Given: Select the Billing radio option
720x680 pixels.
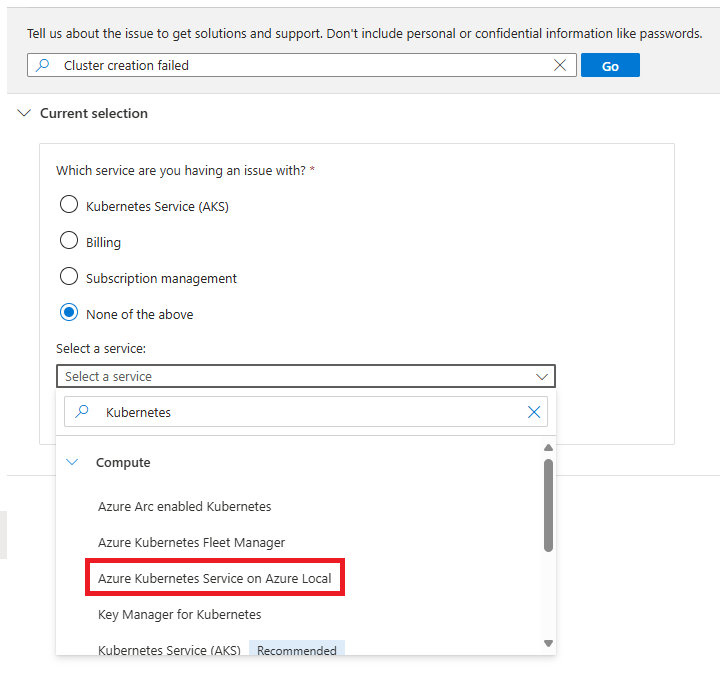Looking at the screenshot, I should pyautogui.click(x=69, y=241).
